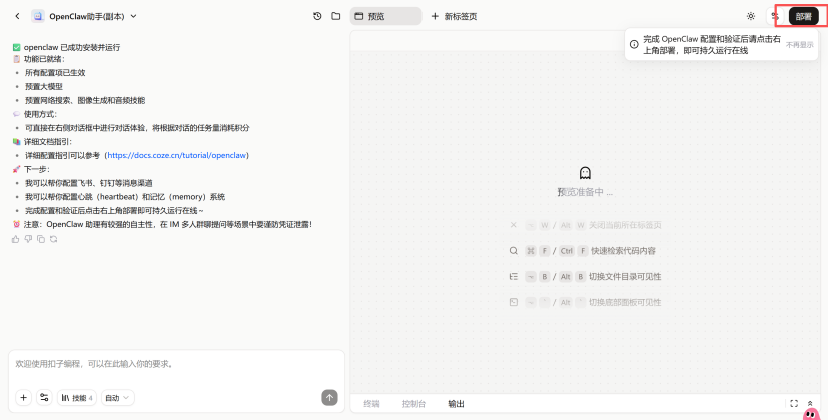Click the file tree shortcut hint icon
The width and height of the screenshot is (828, 420).
click(514, 276)
